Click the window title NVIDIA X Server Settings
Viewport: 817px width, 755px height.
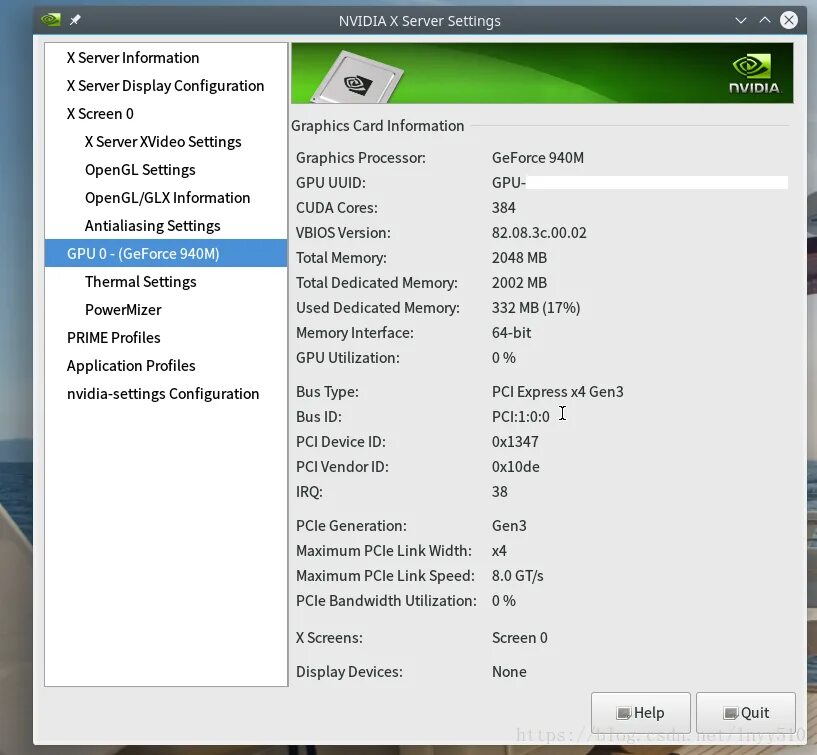click(419, 21)
